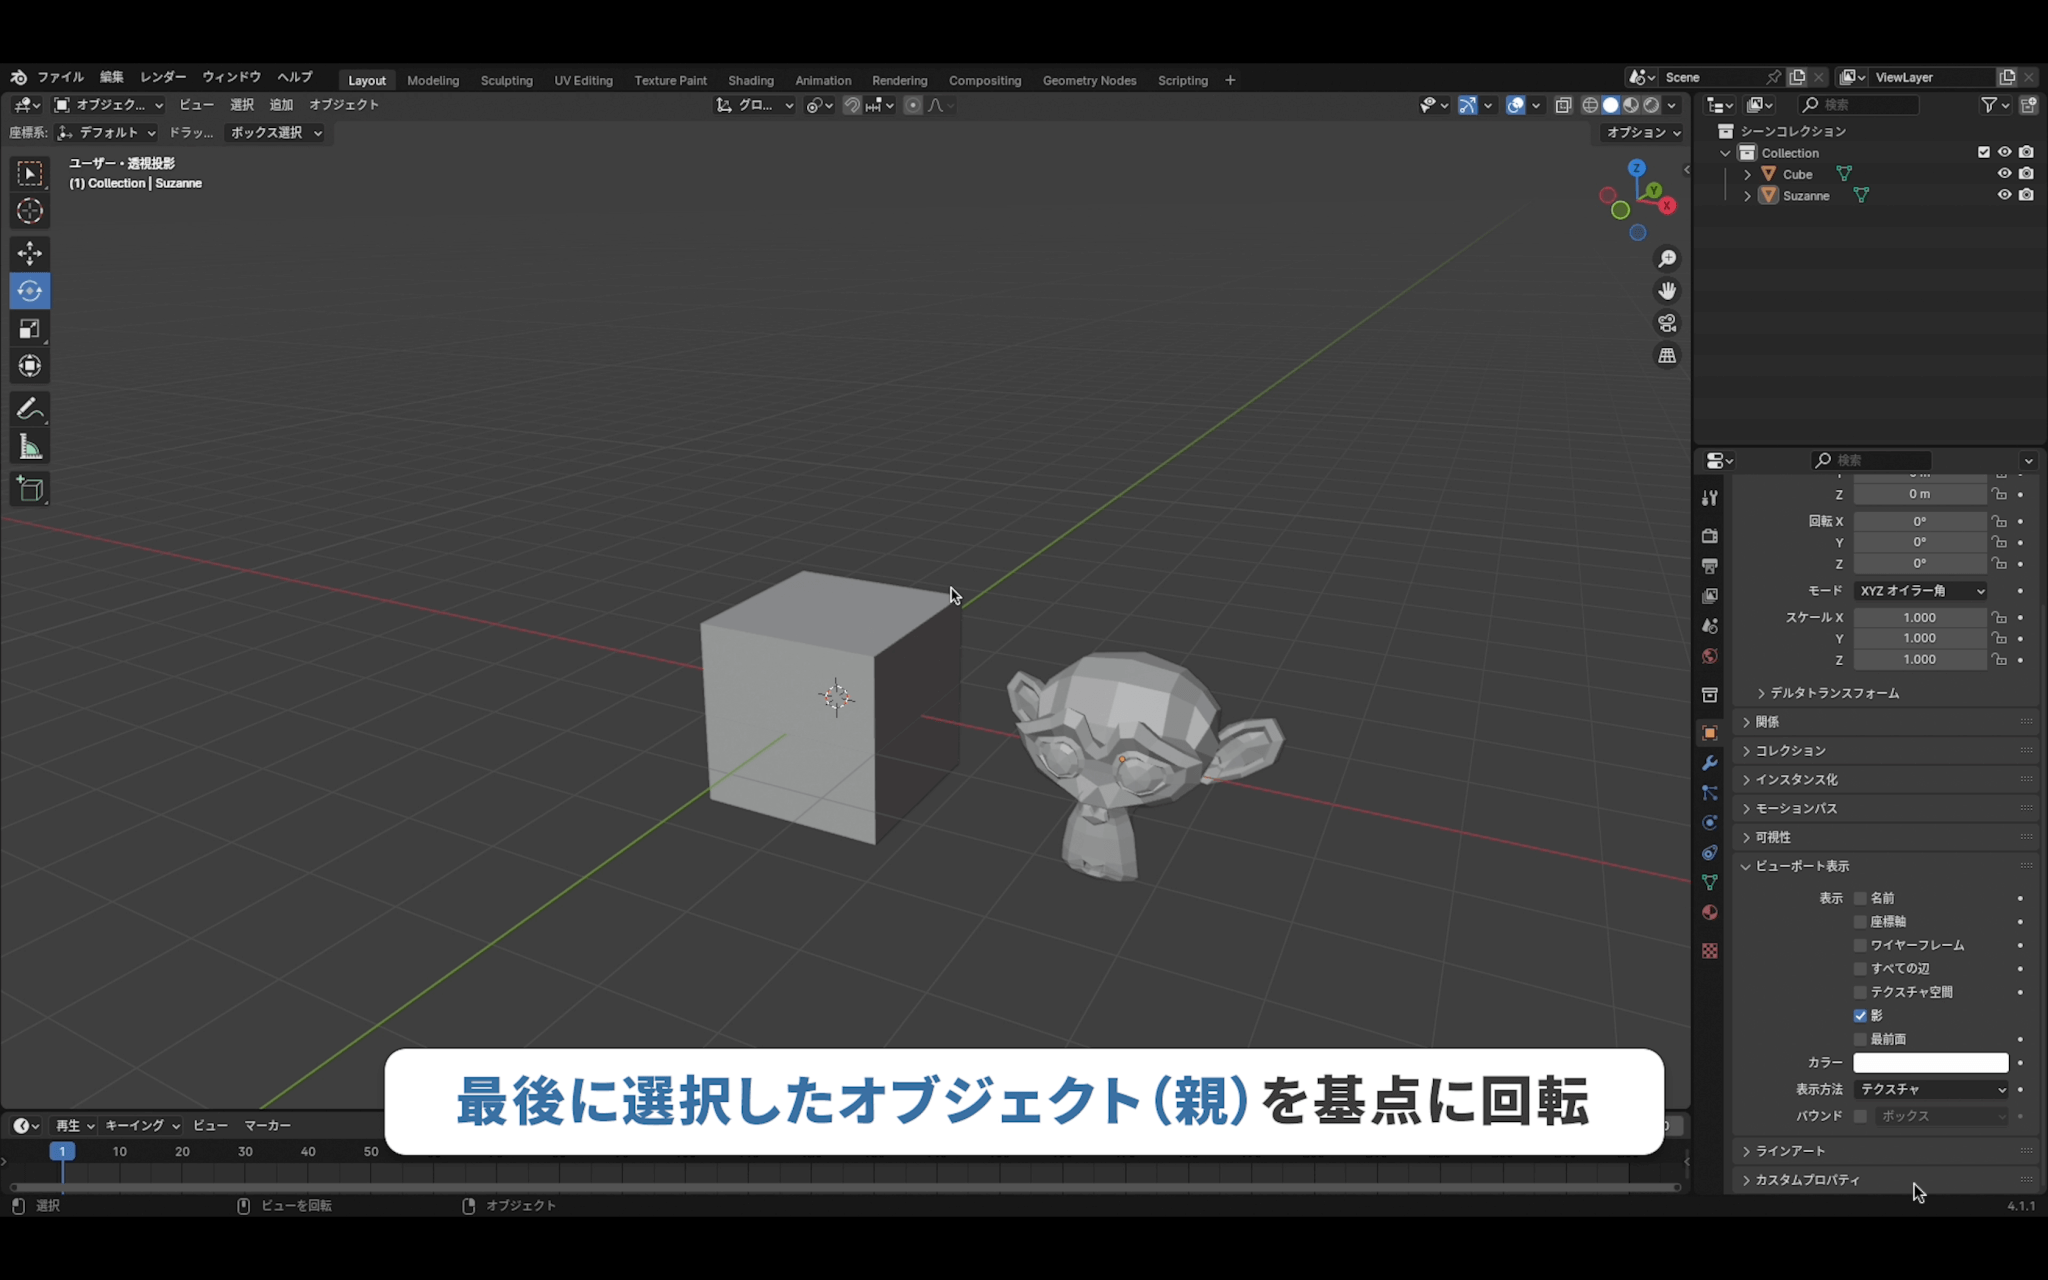The height and width of the screenshot is (1280, 2048).
Task: Select the Box Select tool in toolbar
Action: click(x=30, y=174)
